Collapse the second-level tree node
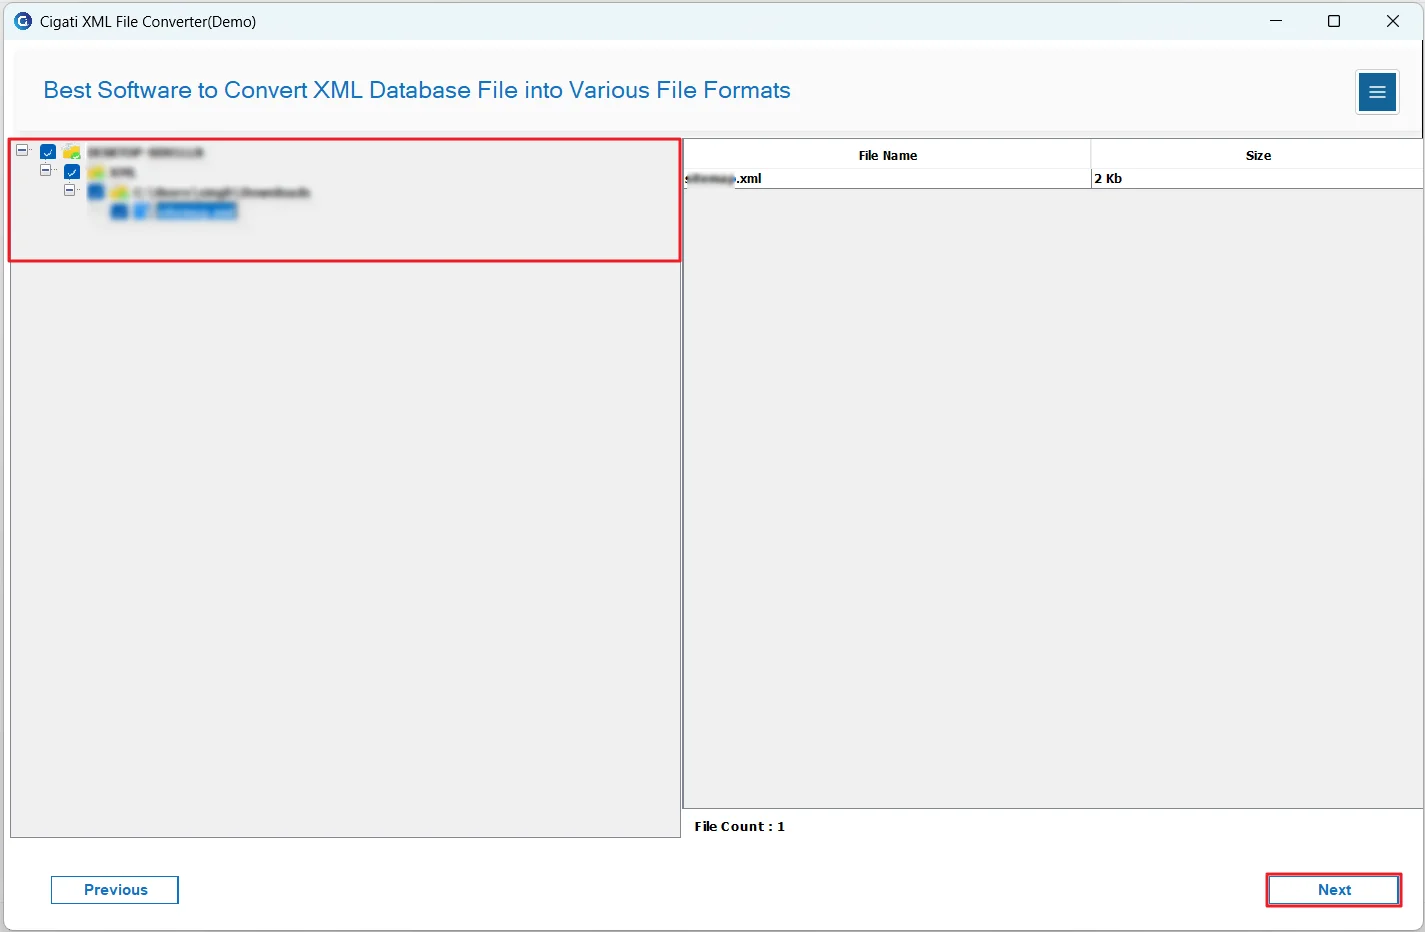 tap(46, 171)
